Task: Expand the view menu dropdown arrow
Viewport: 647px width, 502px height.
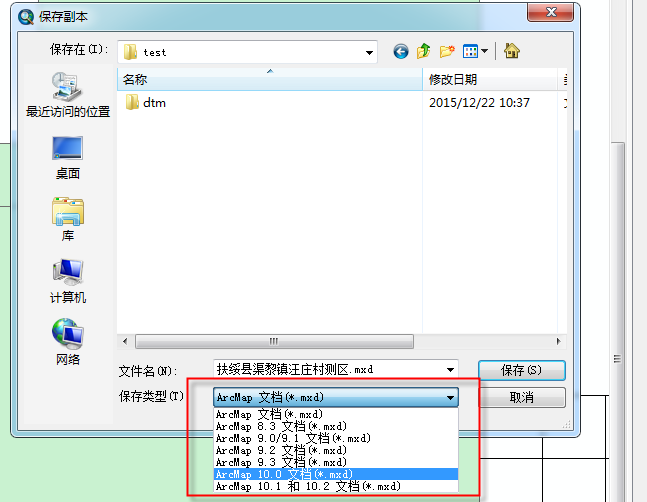Action: (x=484, y=52)
